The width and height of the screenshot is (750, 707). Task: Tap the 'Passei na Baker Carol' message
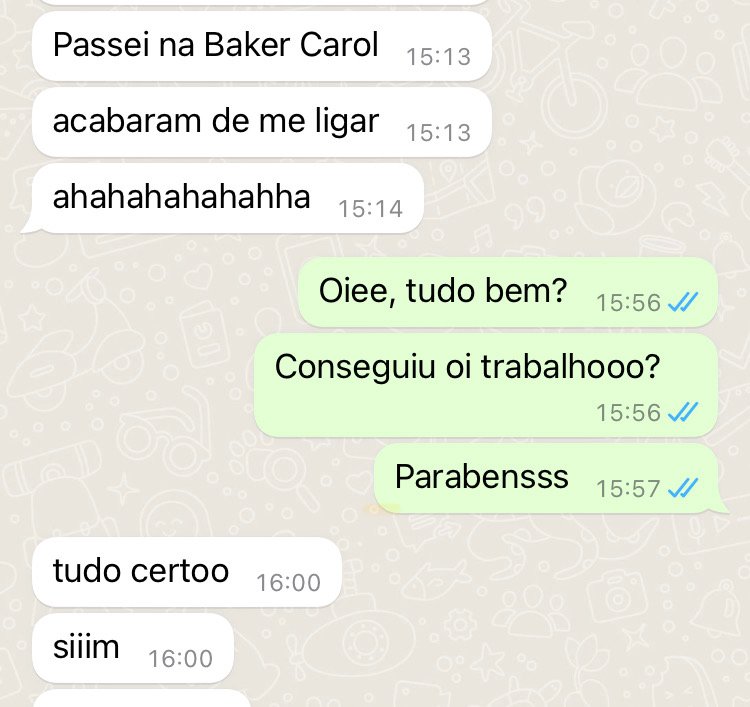pyautogui.click(x=262, y=46)
